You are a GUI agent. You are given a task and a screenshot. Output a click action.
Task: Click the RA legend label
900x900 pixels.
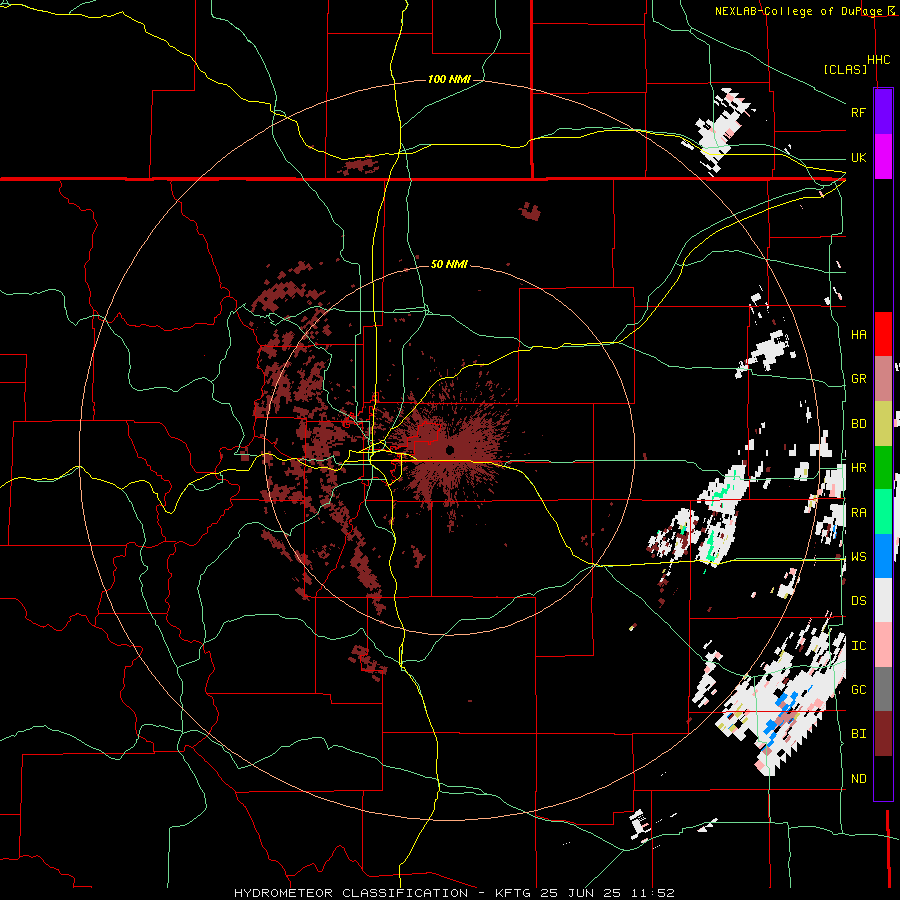(x=858, y=513)
